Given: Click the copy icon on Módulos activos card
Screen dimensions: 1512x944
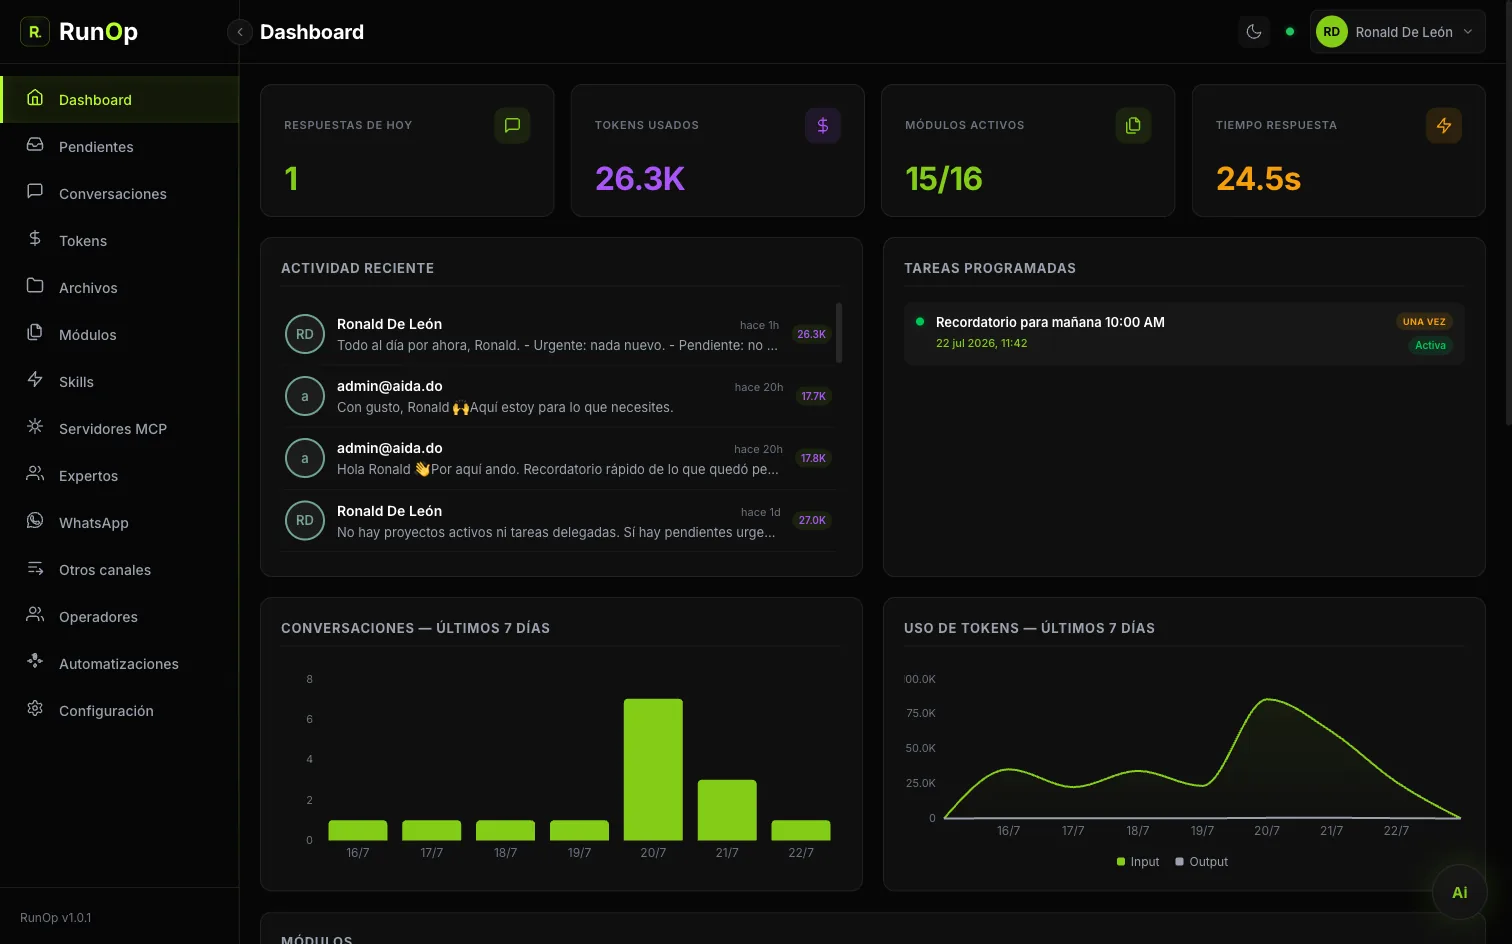Looking at the screenshot, I should (1133, 126).
